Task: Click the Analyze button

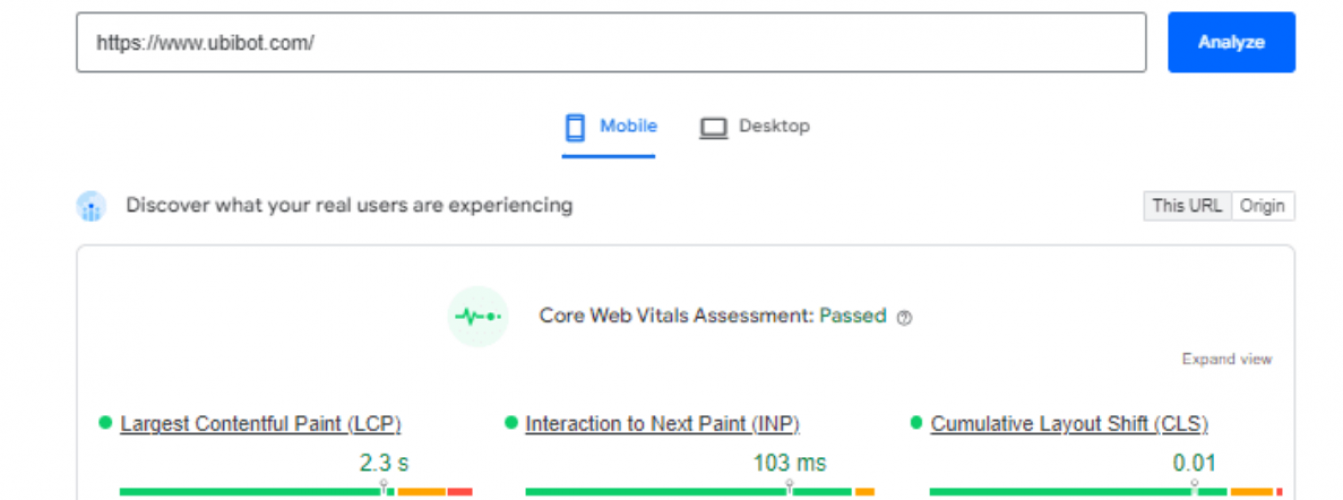Action: pyautogui.click(x=1231, y=42)
